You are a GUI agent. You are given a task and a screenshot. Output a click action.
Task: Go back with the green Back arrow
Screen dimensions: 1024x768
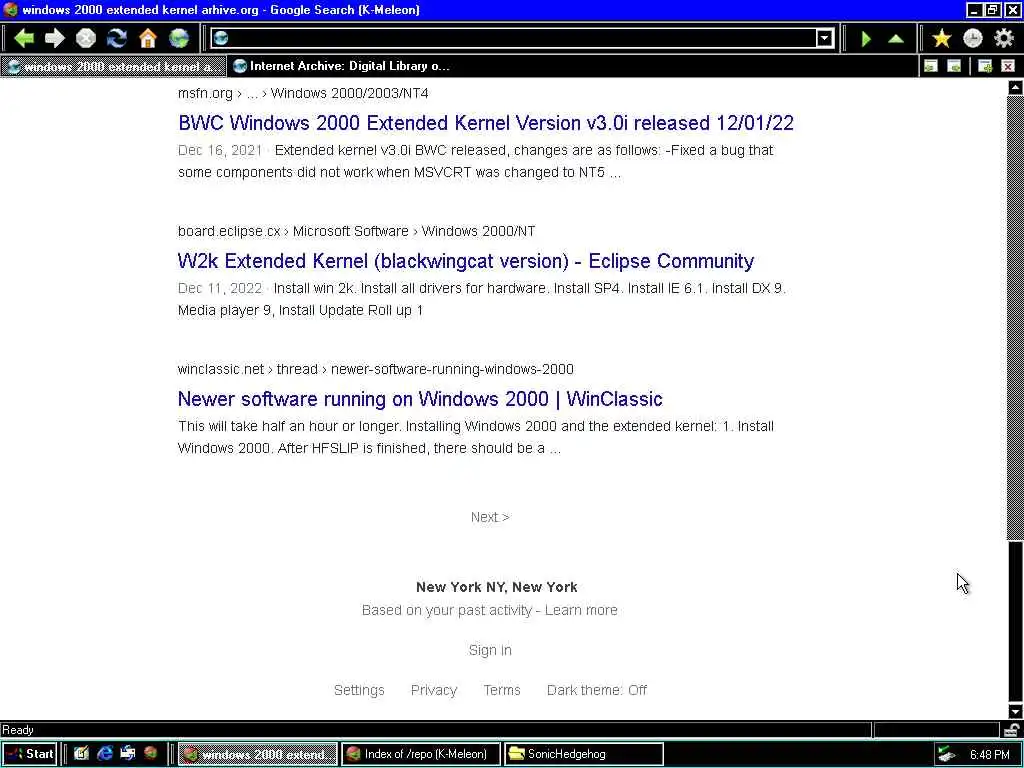click(24, 39)
